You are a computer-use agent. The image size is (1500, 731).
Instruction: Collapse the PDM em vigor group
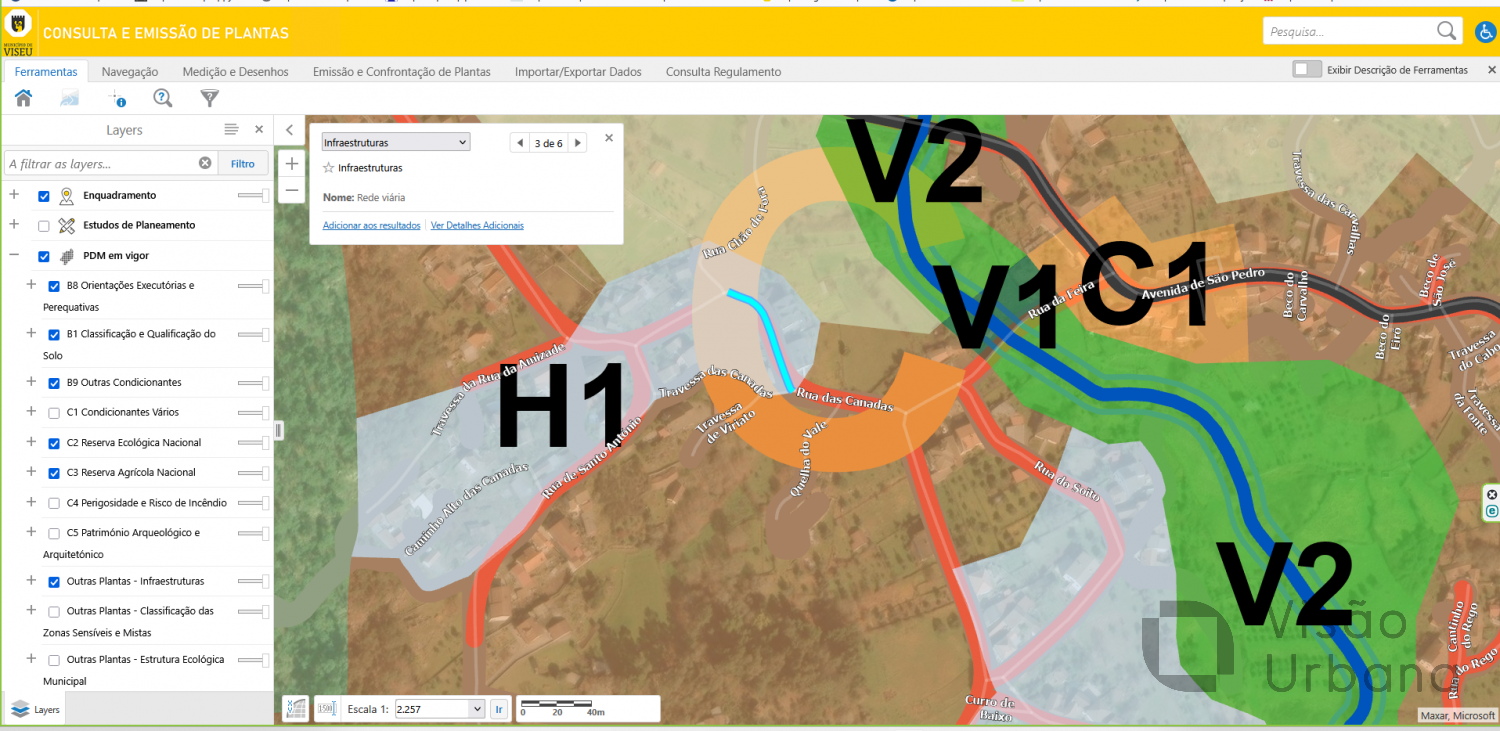pyautogui.click(x=14, y=256)
